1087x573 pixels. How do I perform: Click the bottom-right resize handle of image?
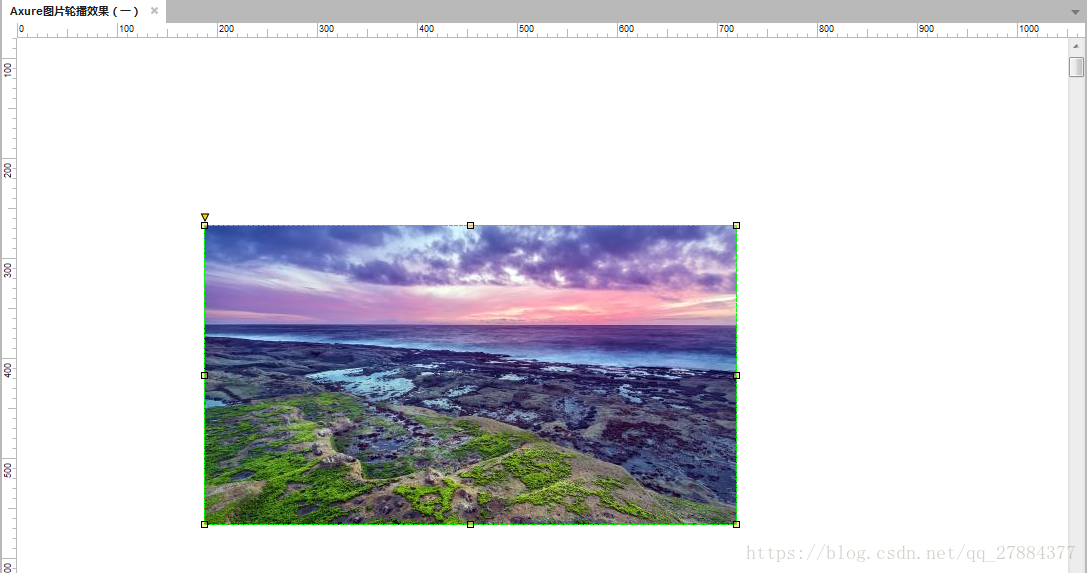click(x=736, y=524)
